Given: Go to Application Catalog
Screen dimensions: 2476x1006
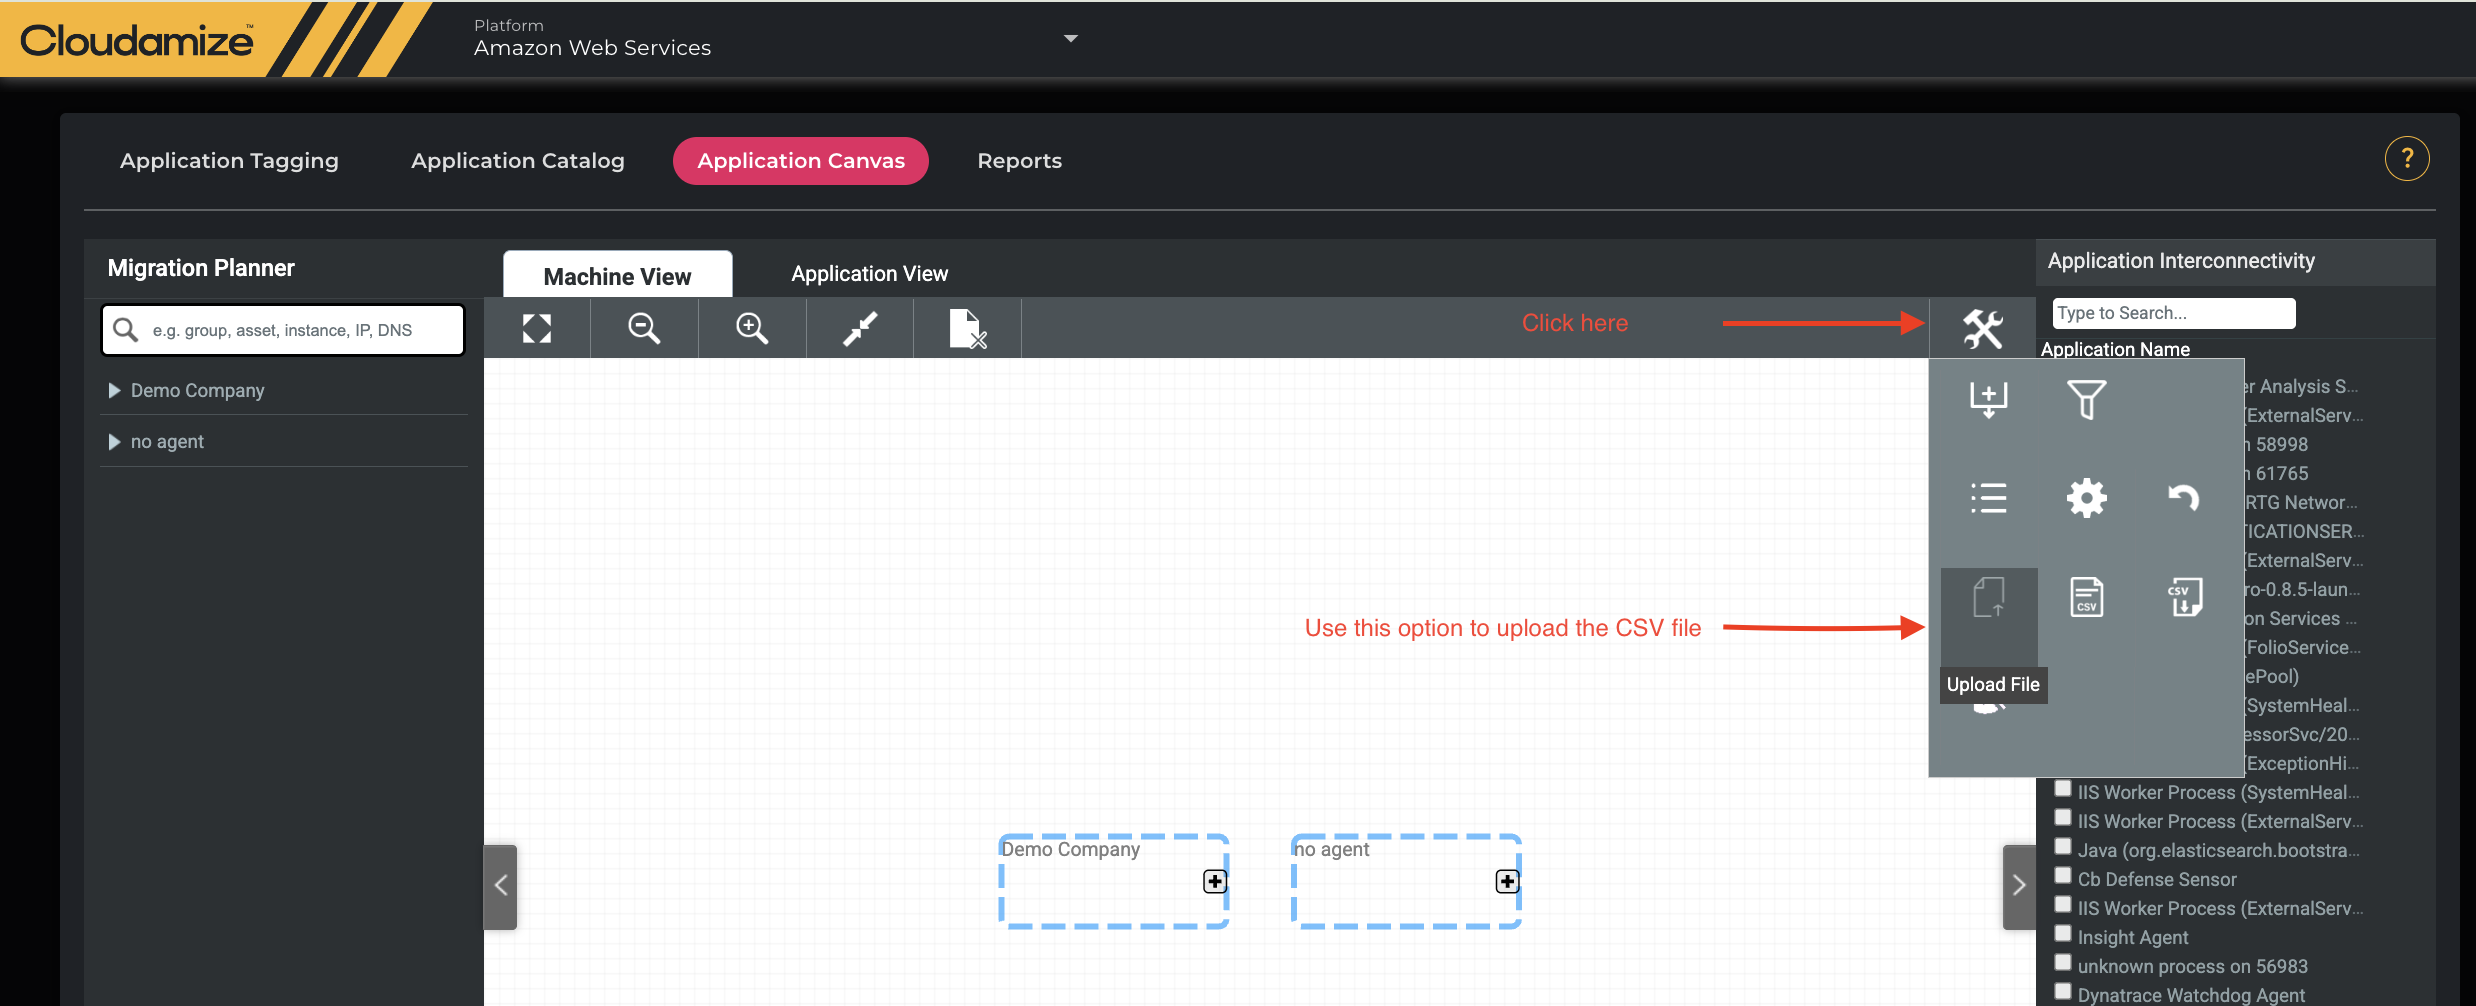Looking at the screenshot, I should tap(517, 161).
